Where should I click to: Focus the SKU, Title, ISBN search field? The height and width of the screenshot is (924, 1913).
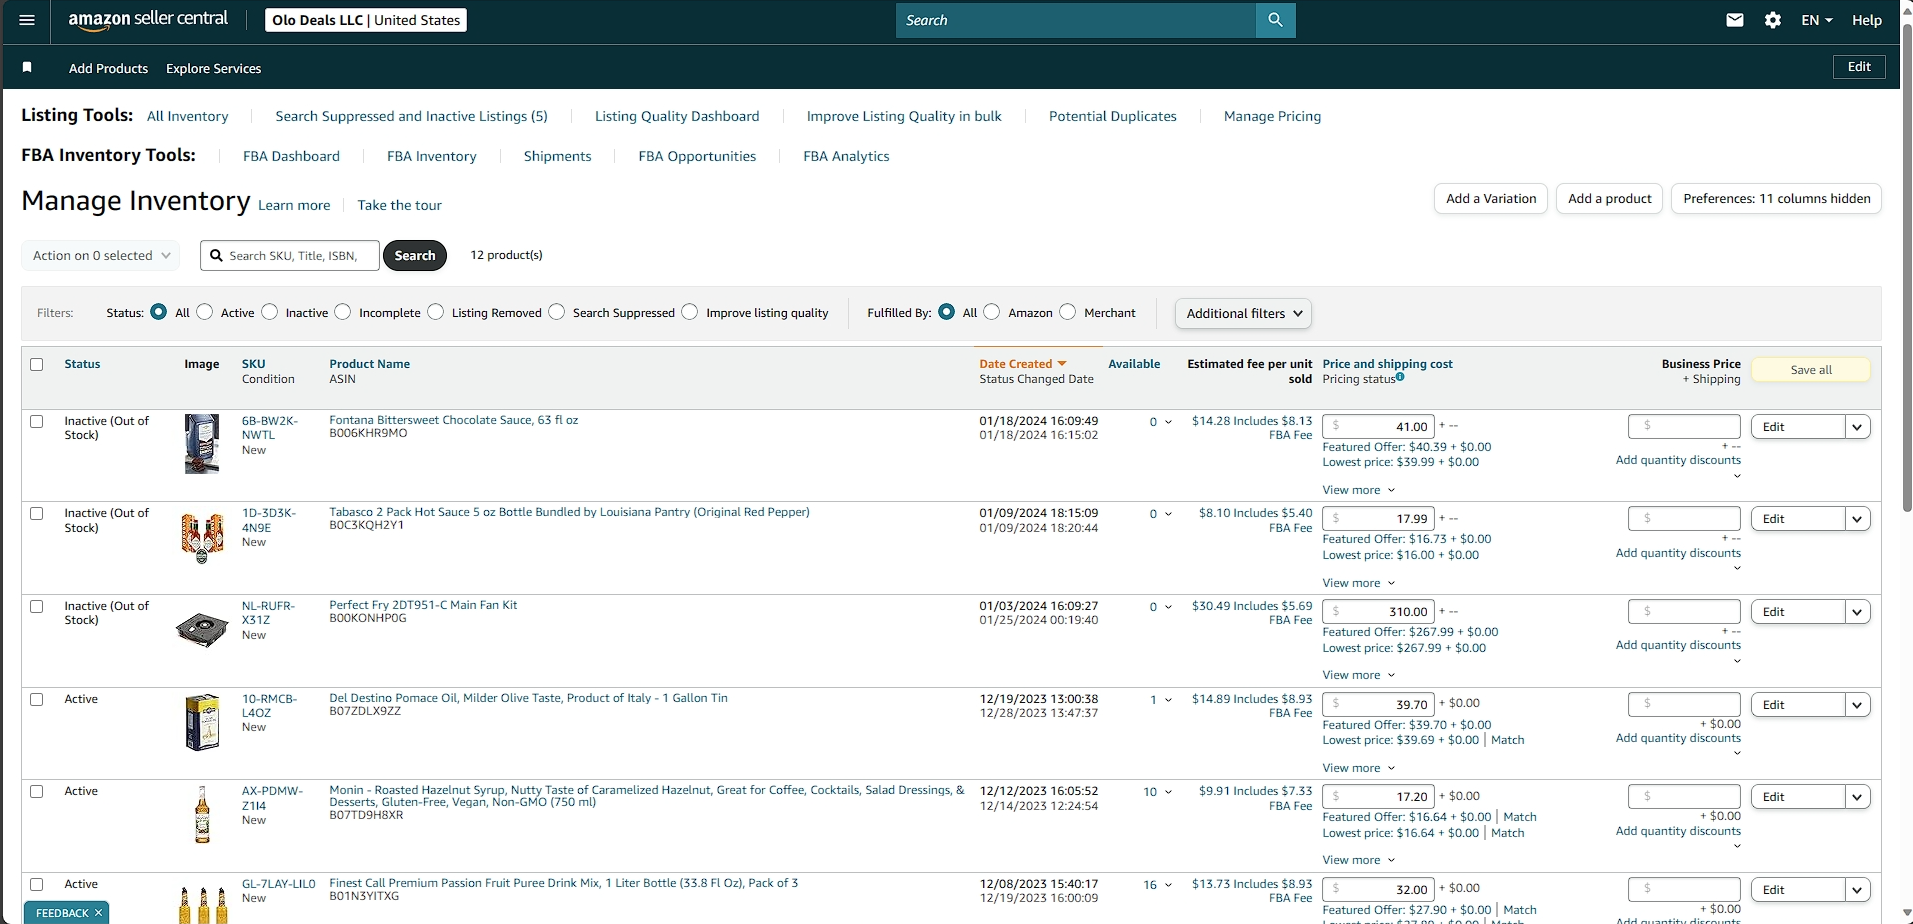[x=290, y=255]
